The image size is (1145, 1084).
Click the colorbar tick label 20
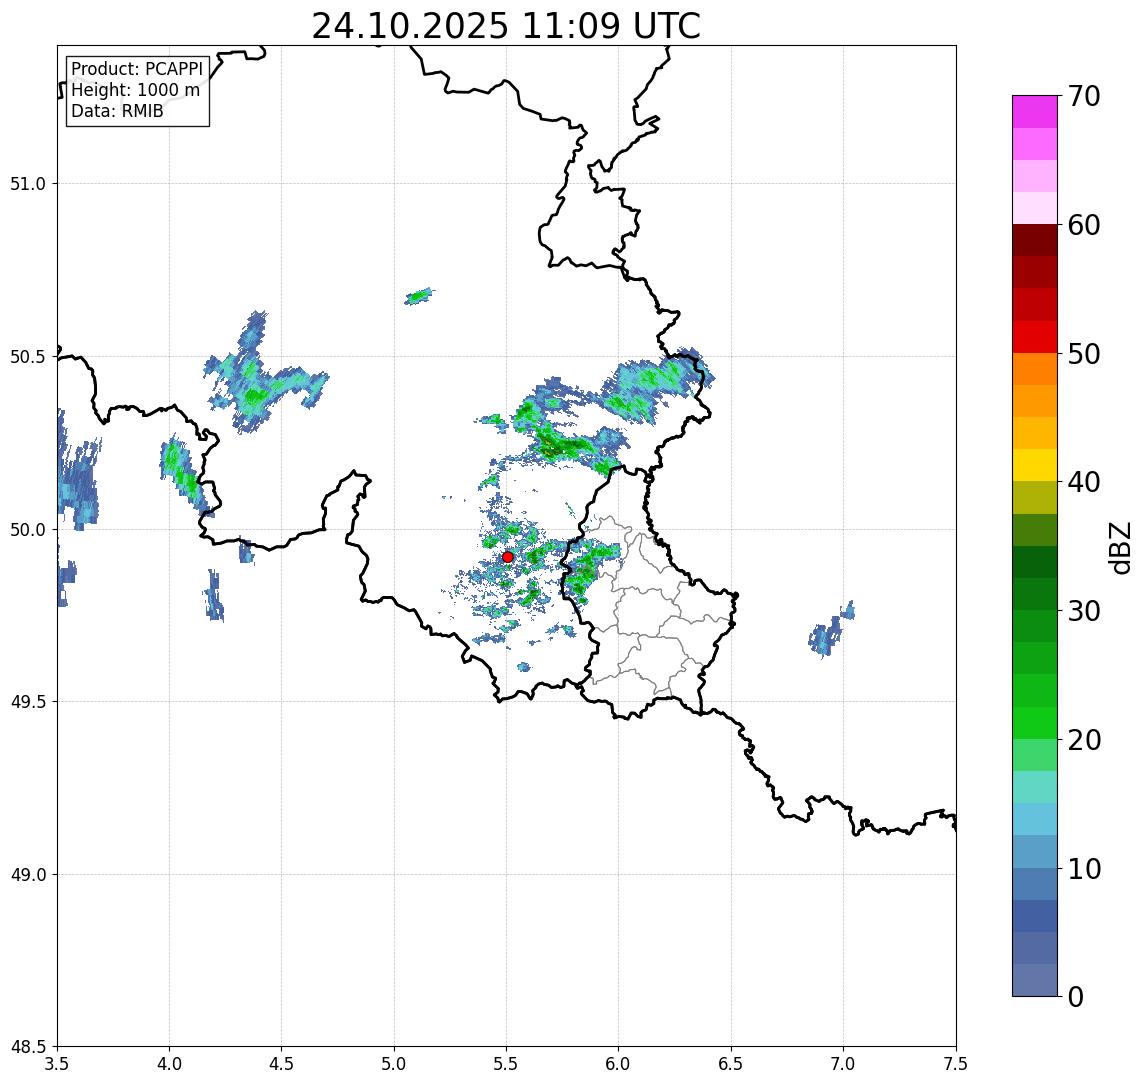(x=1083, y=740)
